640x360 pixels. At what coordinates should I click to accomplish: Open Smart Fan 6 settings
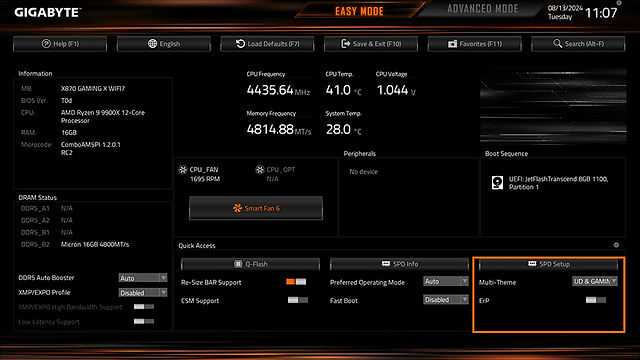click(x=256, y=208)
